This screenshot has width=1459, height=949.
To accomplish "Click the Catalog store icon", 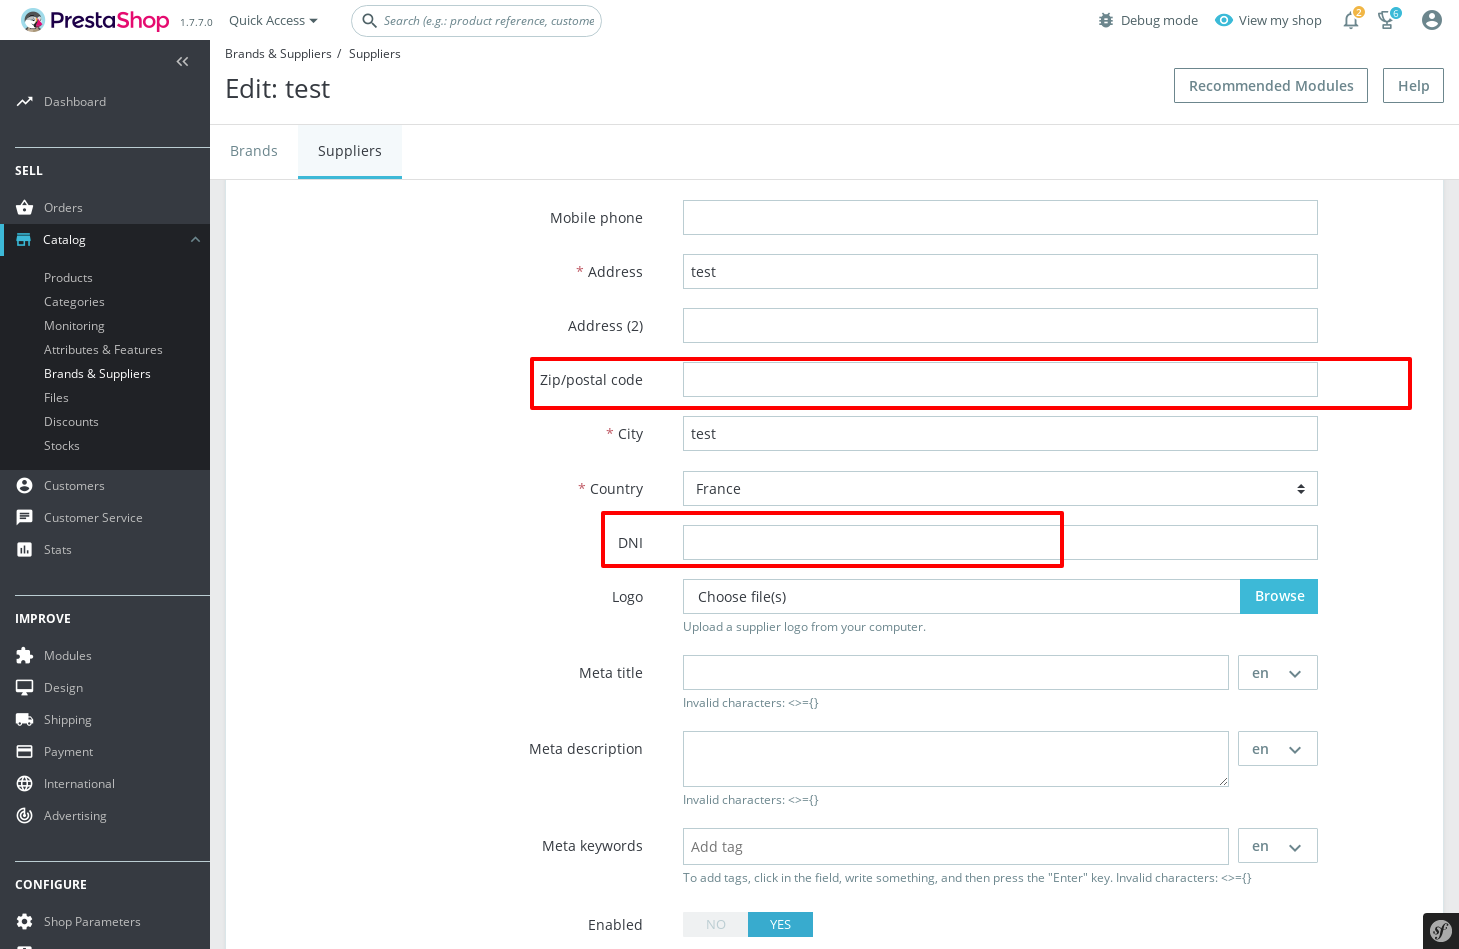I will (24, 240).
